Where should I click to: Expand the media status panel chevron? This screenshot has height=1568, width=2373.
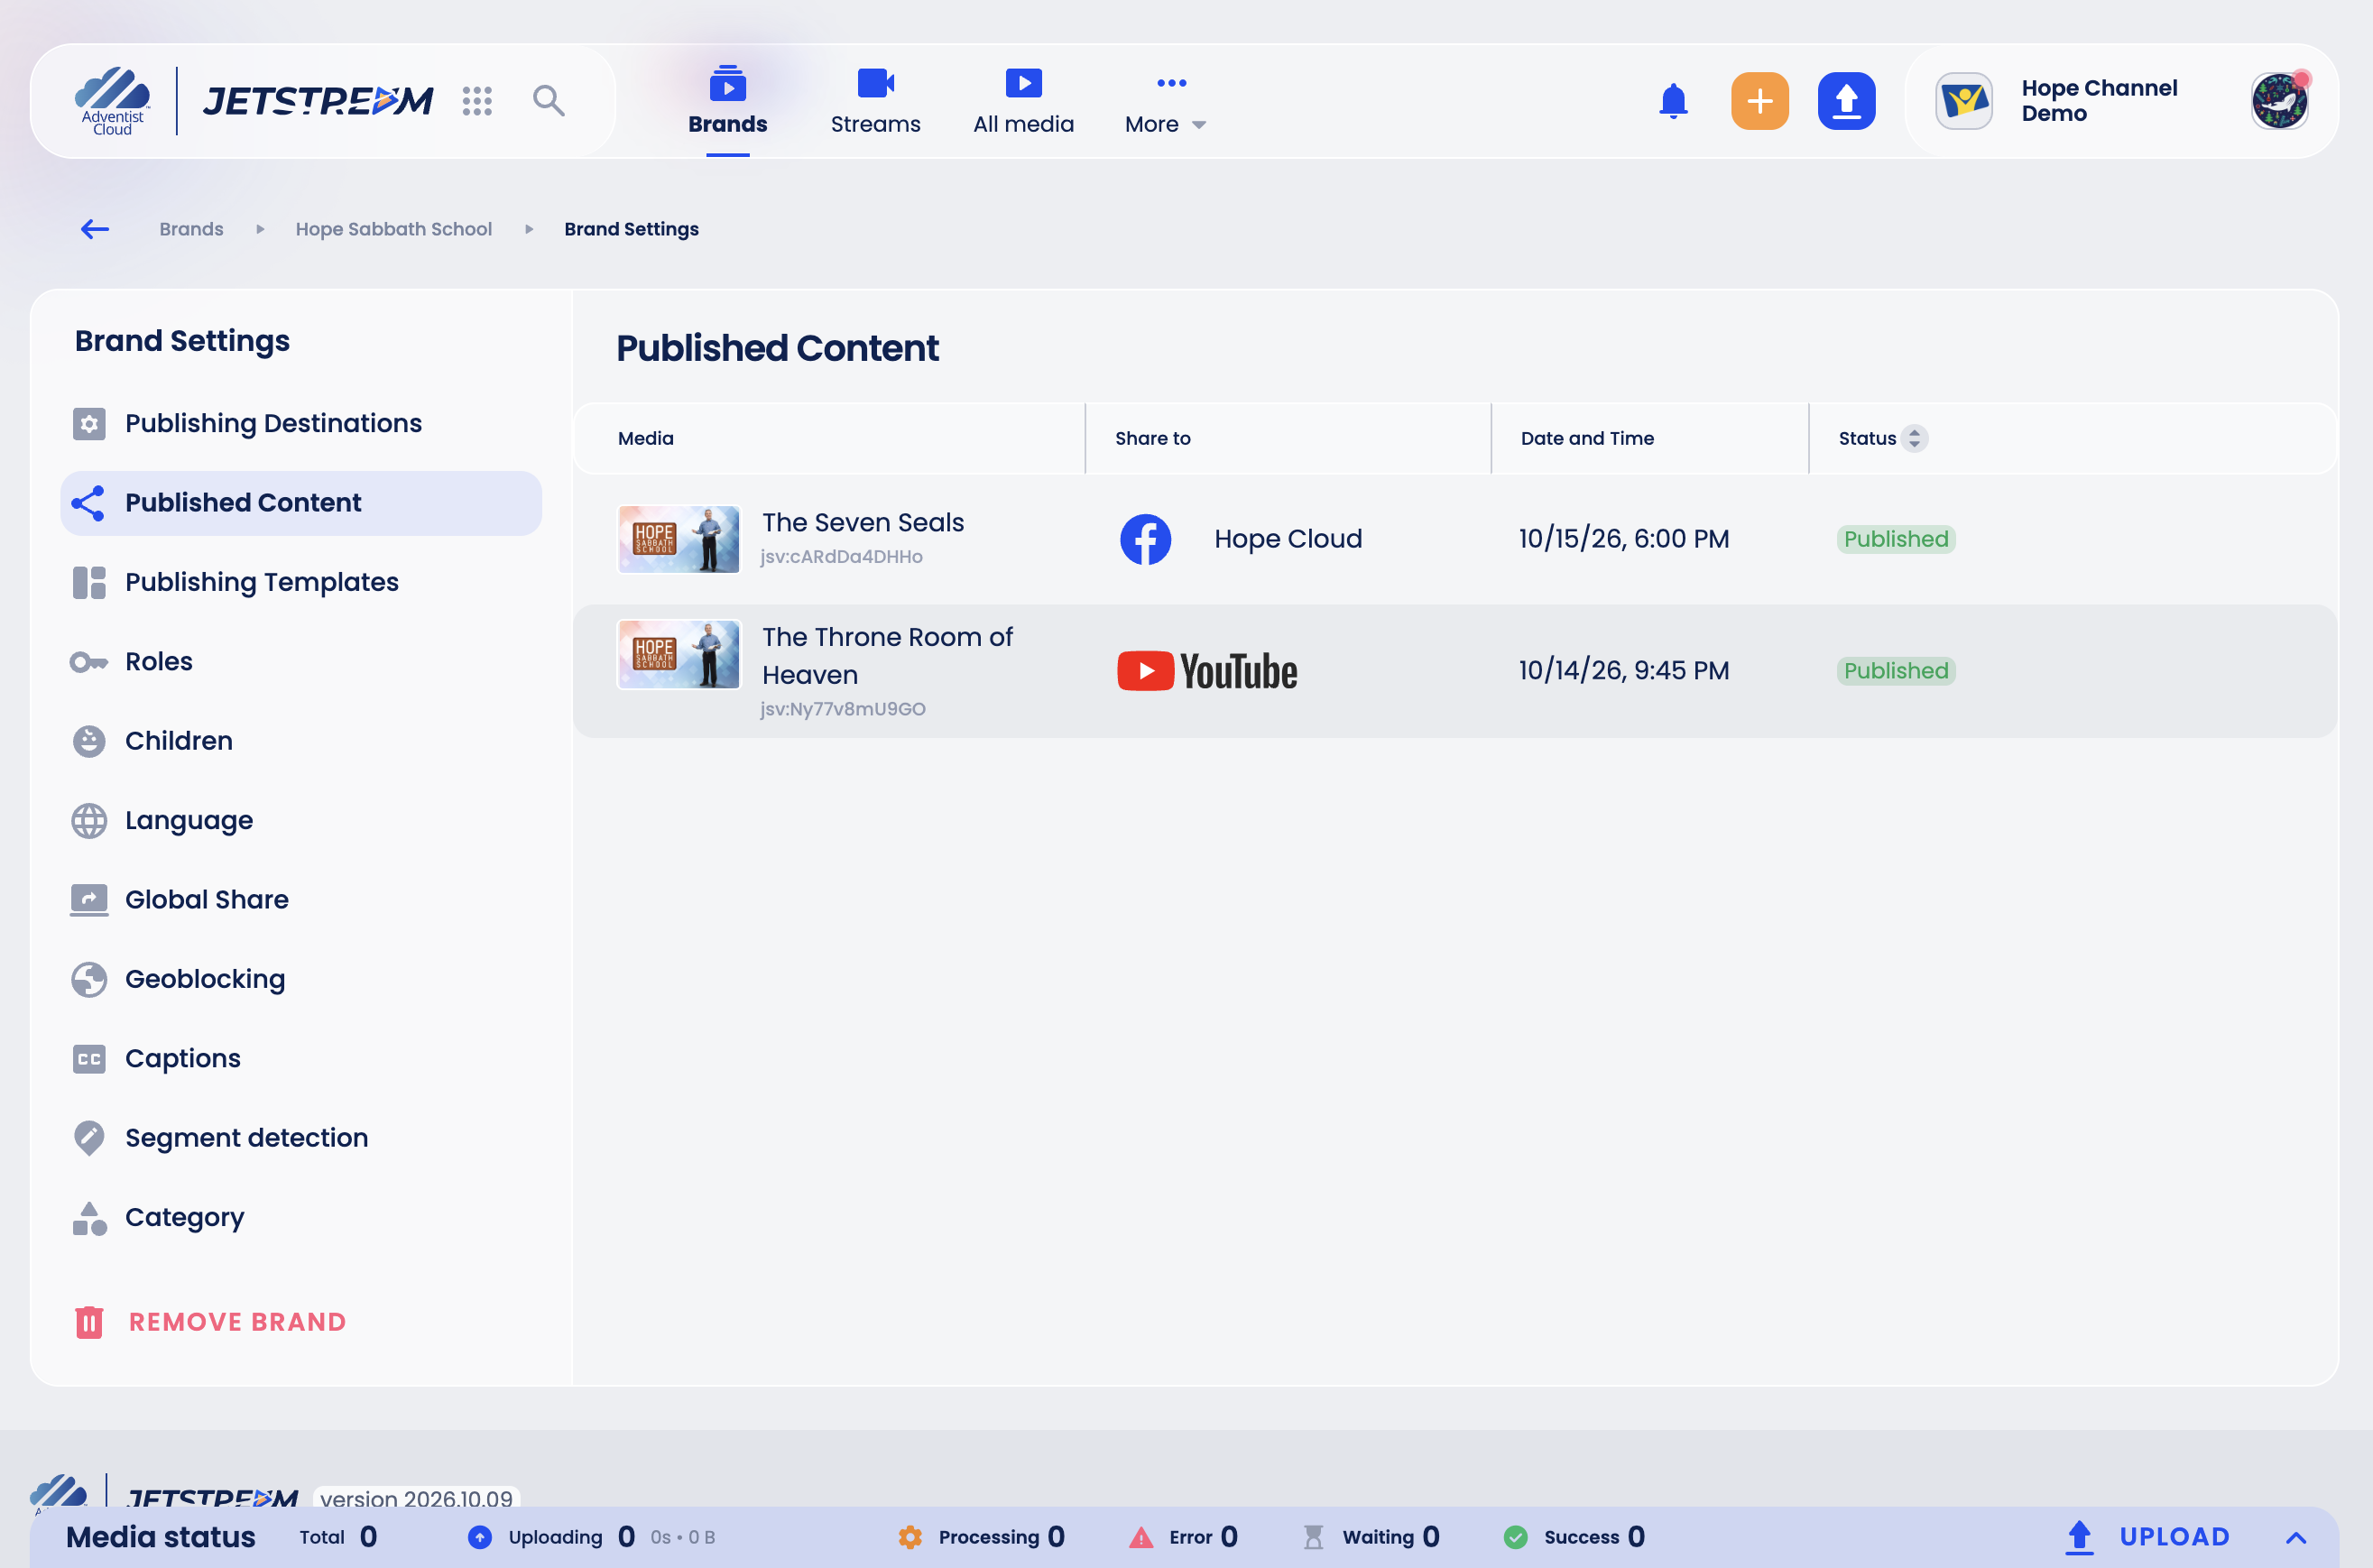[2295, 1538]
